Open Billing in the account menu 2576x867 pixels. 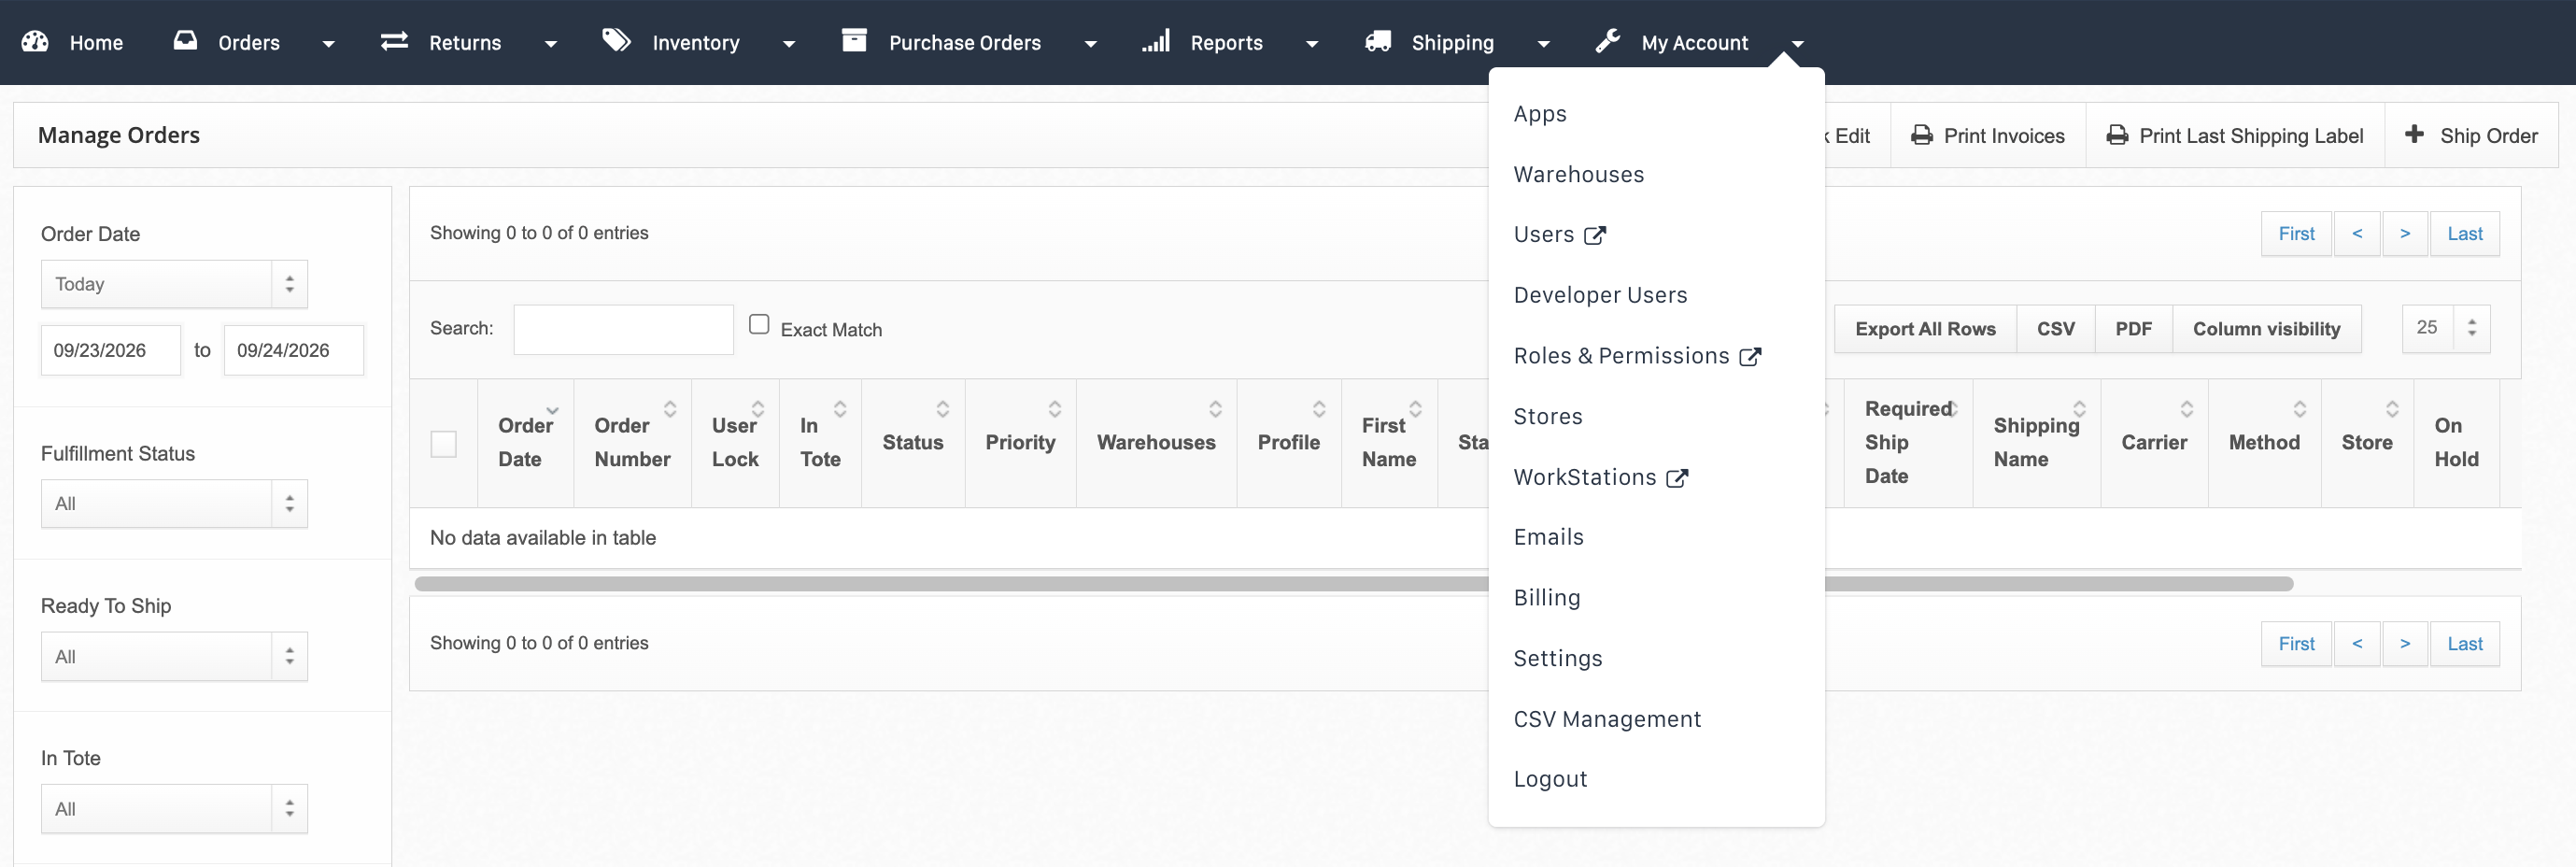click(1546, 598)
